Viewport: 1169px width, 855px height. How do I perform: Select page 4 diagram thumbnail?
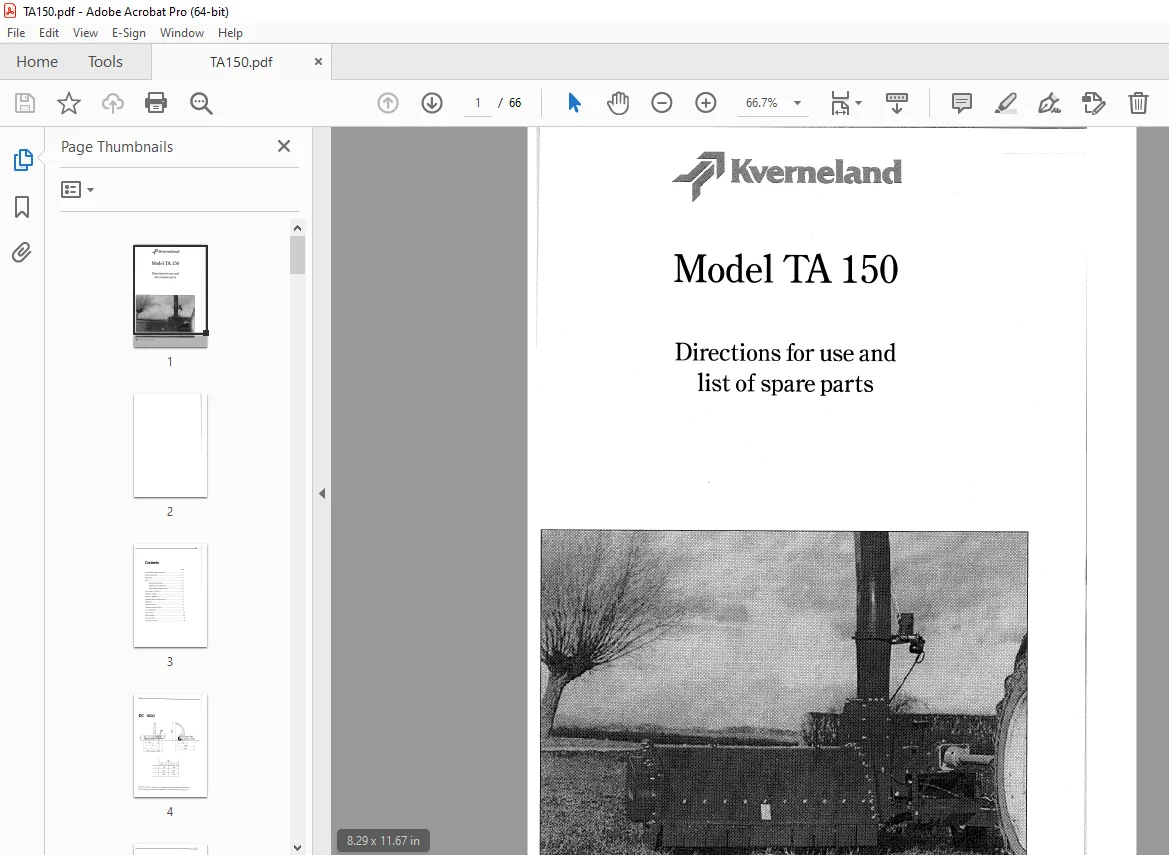170,745
